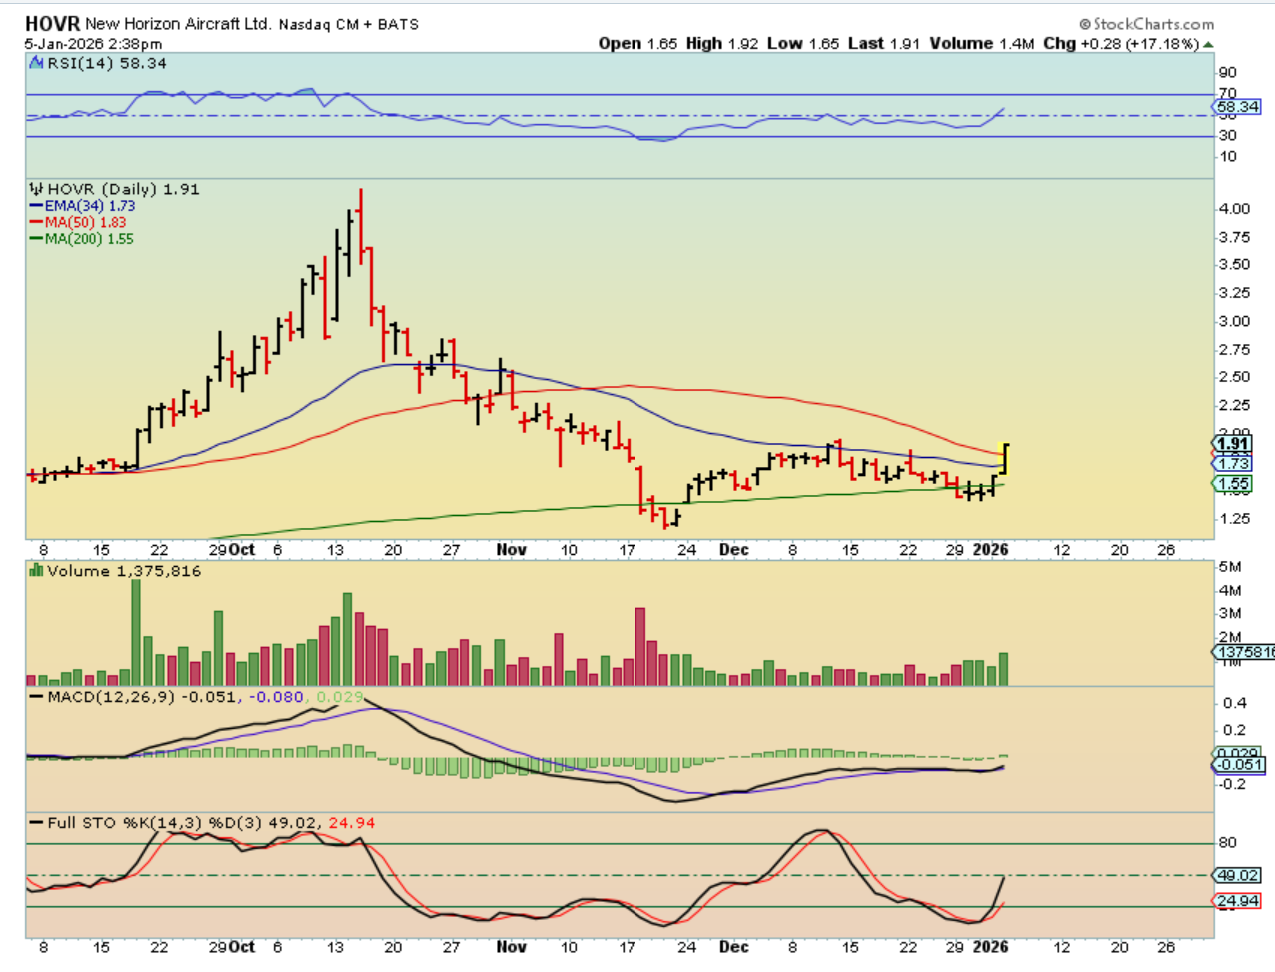Click the MA(200) 1.55 legend entry

89,238
